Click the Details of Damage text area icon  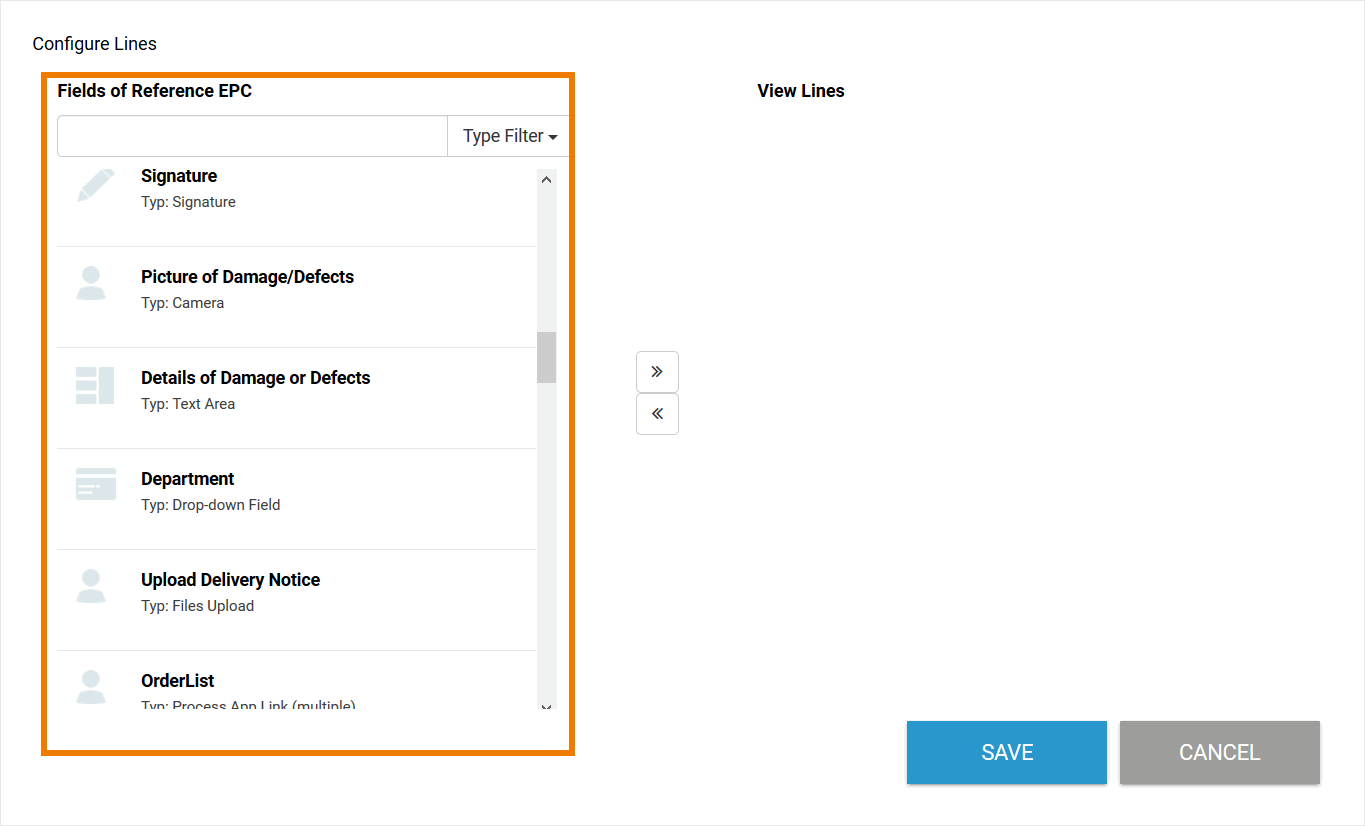pyautogui.click(x=95, y=385)
